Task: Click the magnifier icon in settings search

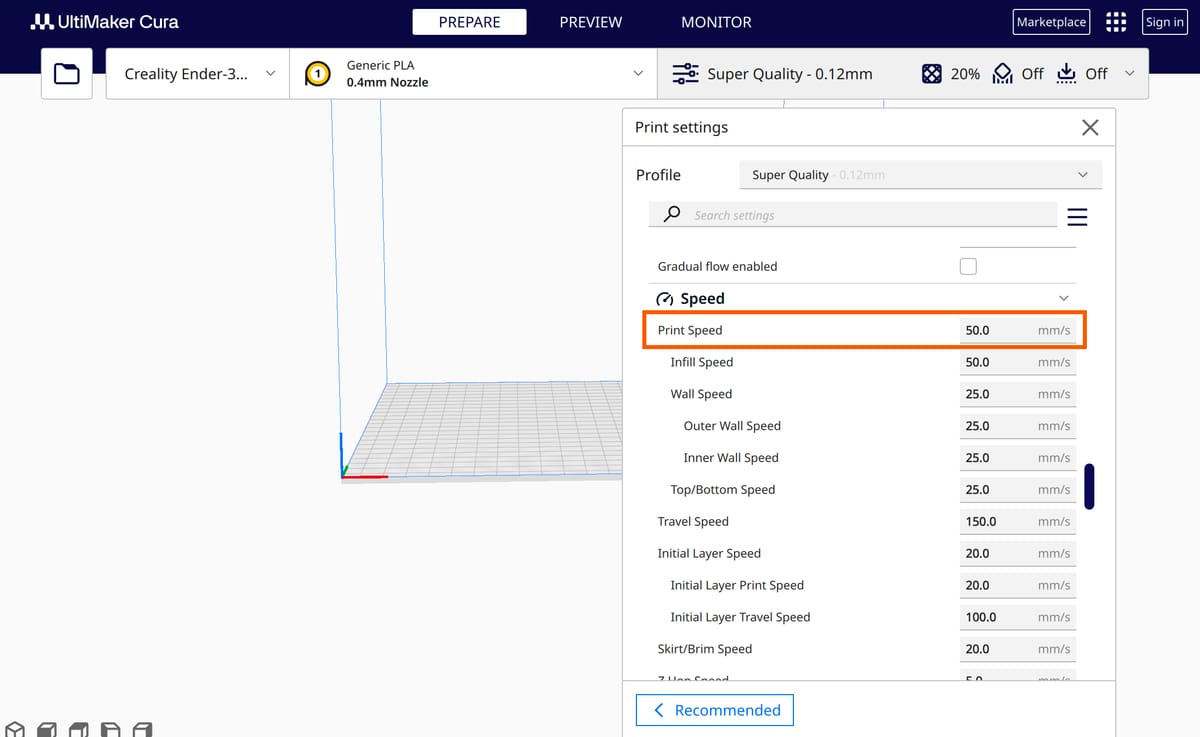Action: tap(673, 214)
